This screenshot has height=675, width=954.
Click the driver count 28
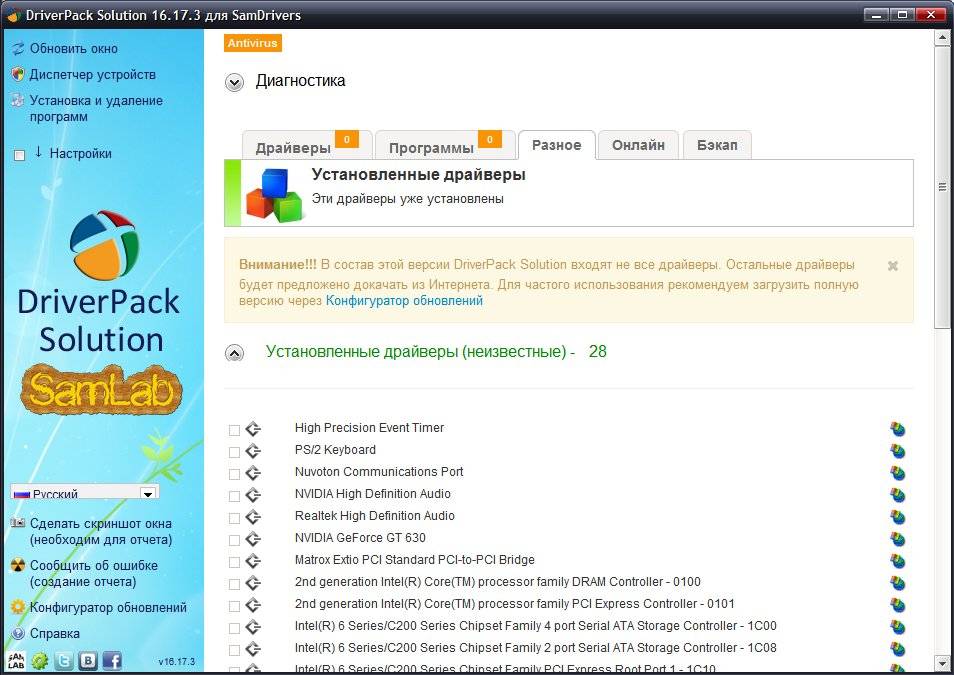[597, 352]
